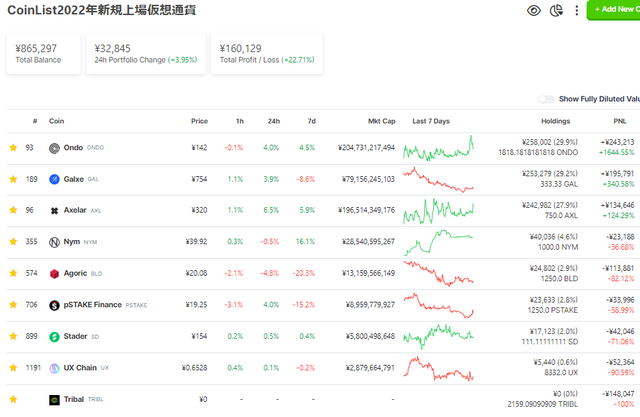Sort table by the Coin column header

(x=56, y=121)
